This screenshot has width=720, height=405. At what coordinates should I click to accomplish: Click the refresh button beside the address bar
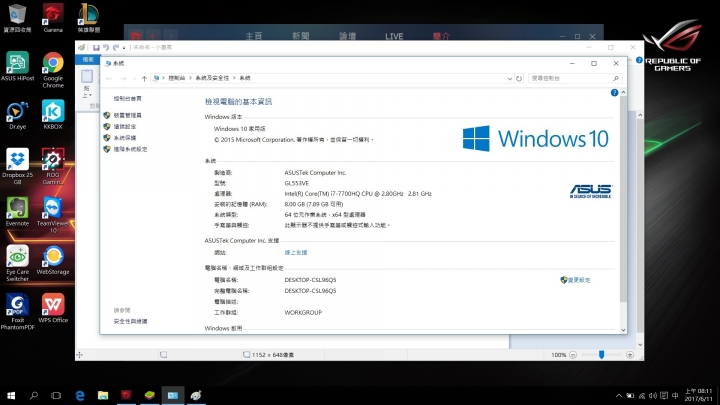[519, 79]
